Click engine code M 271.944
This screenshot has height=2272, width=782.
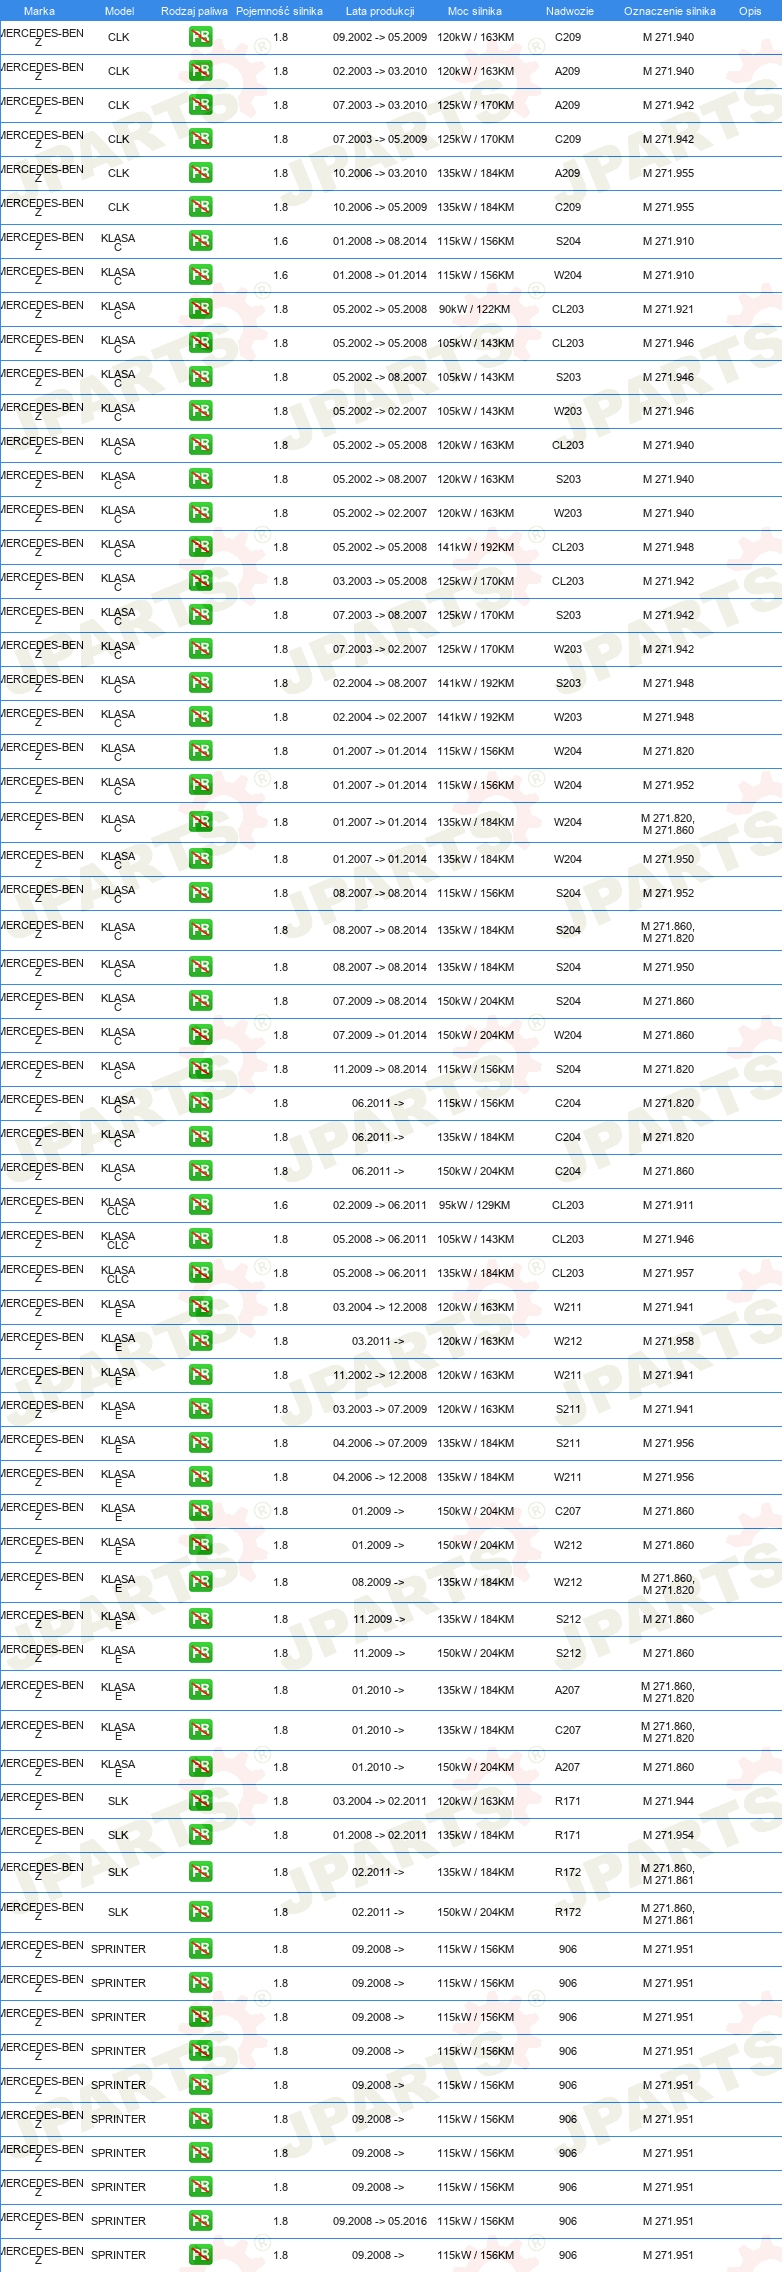(668, 1801)
